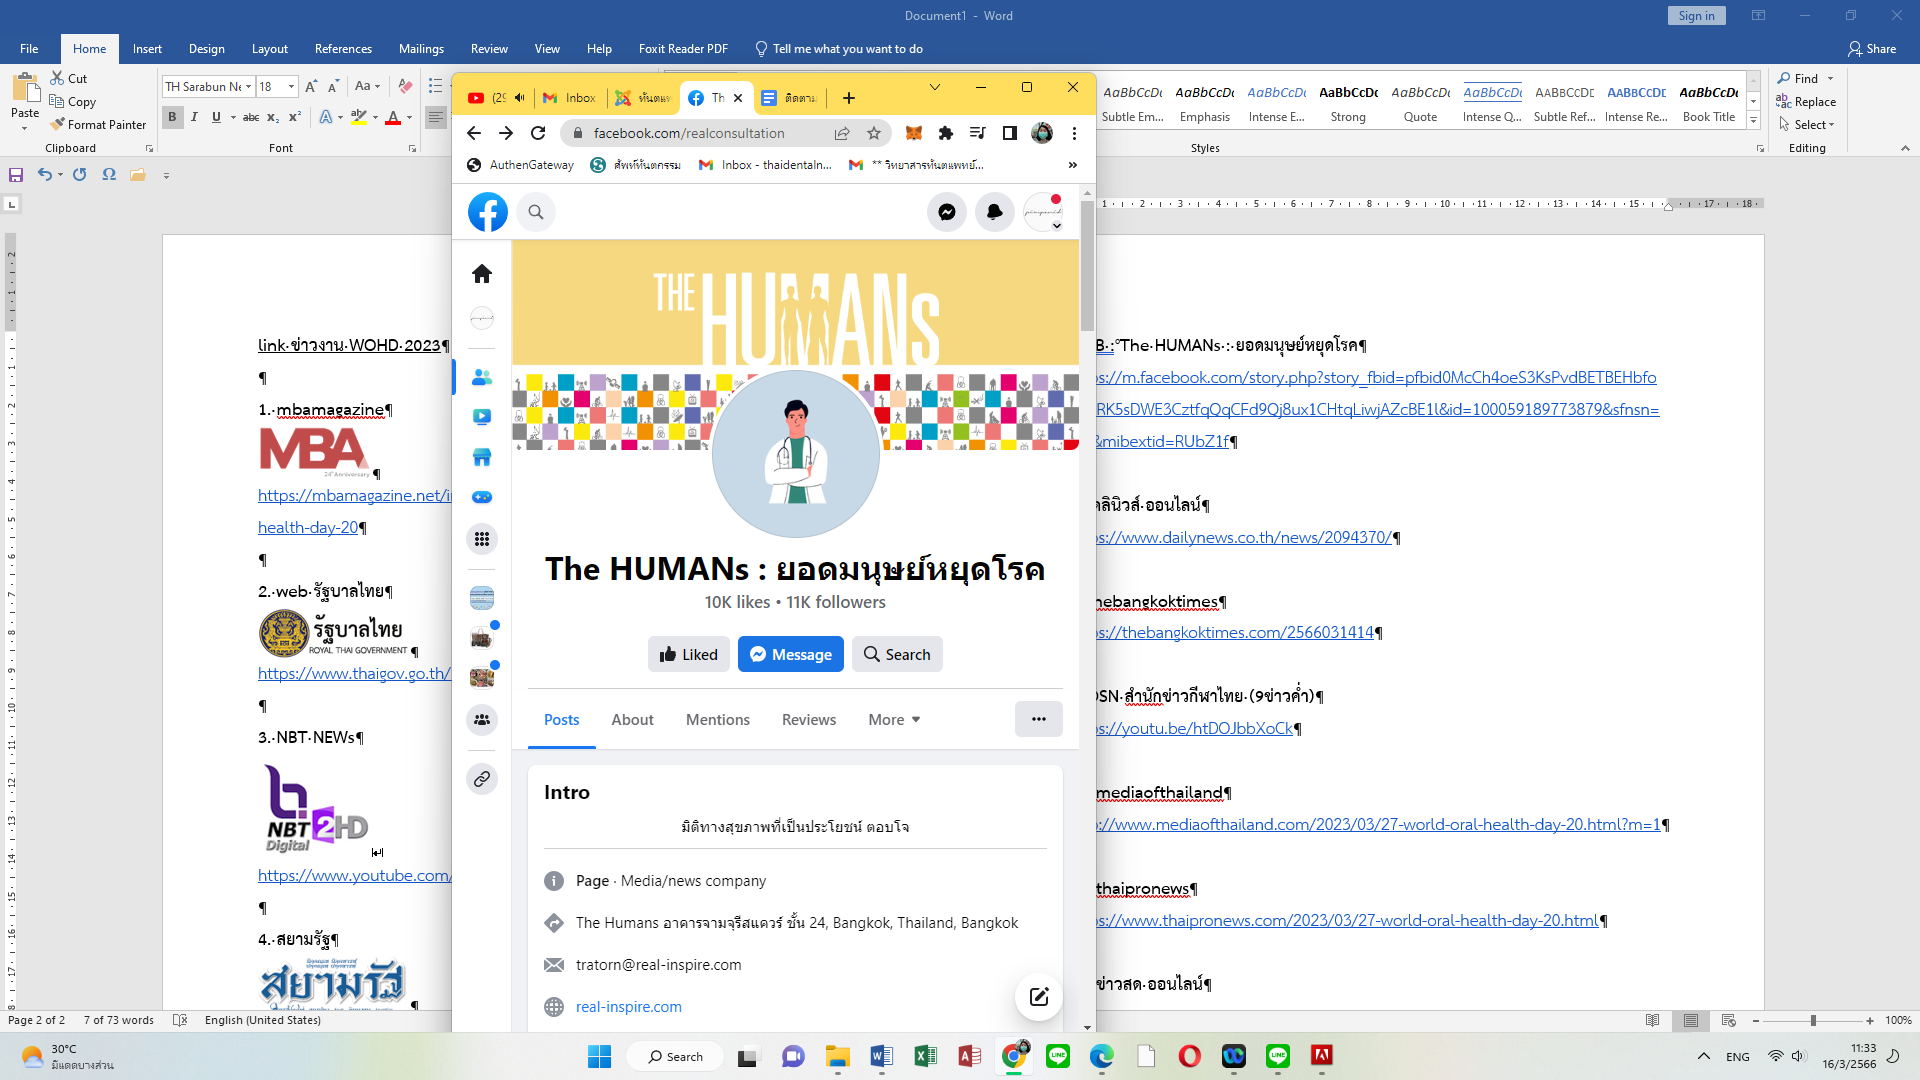Open Facebook sidebar Friends icon
The image size is (1920, 1080).
482,377
